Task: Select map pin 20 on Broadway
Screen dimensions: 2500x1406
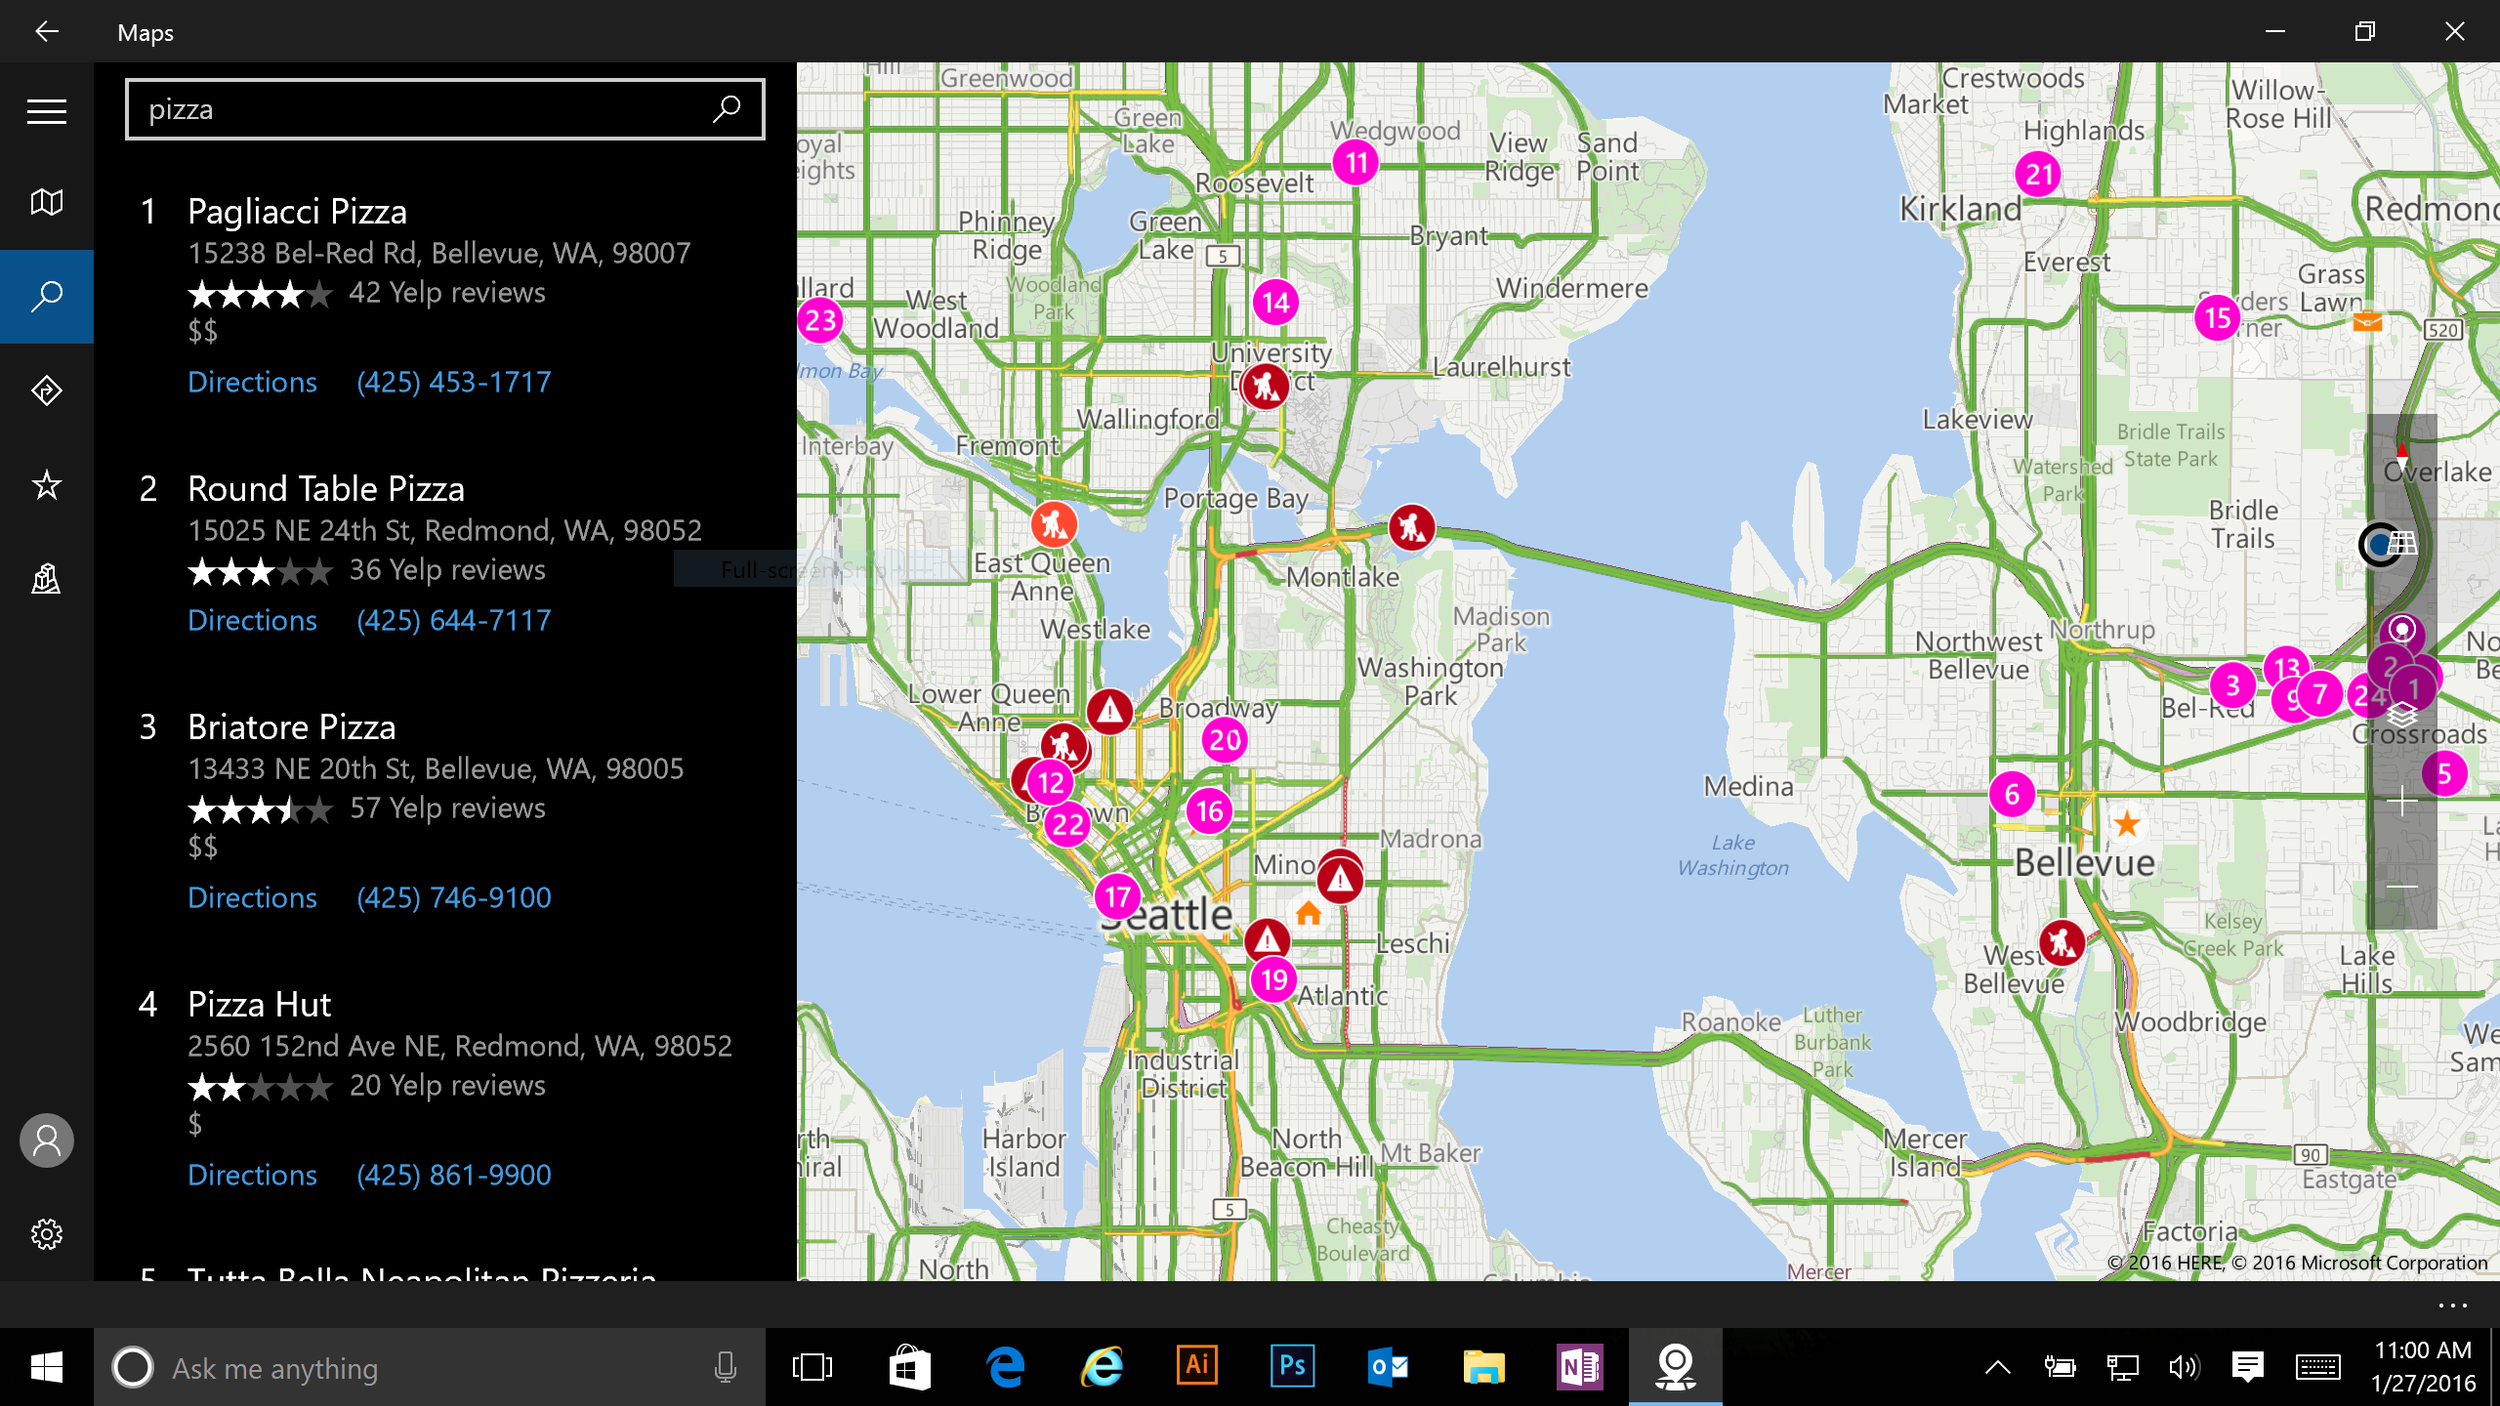Action: (1225, 741)
